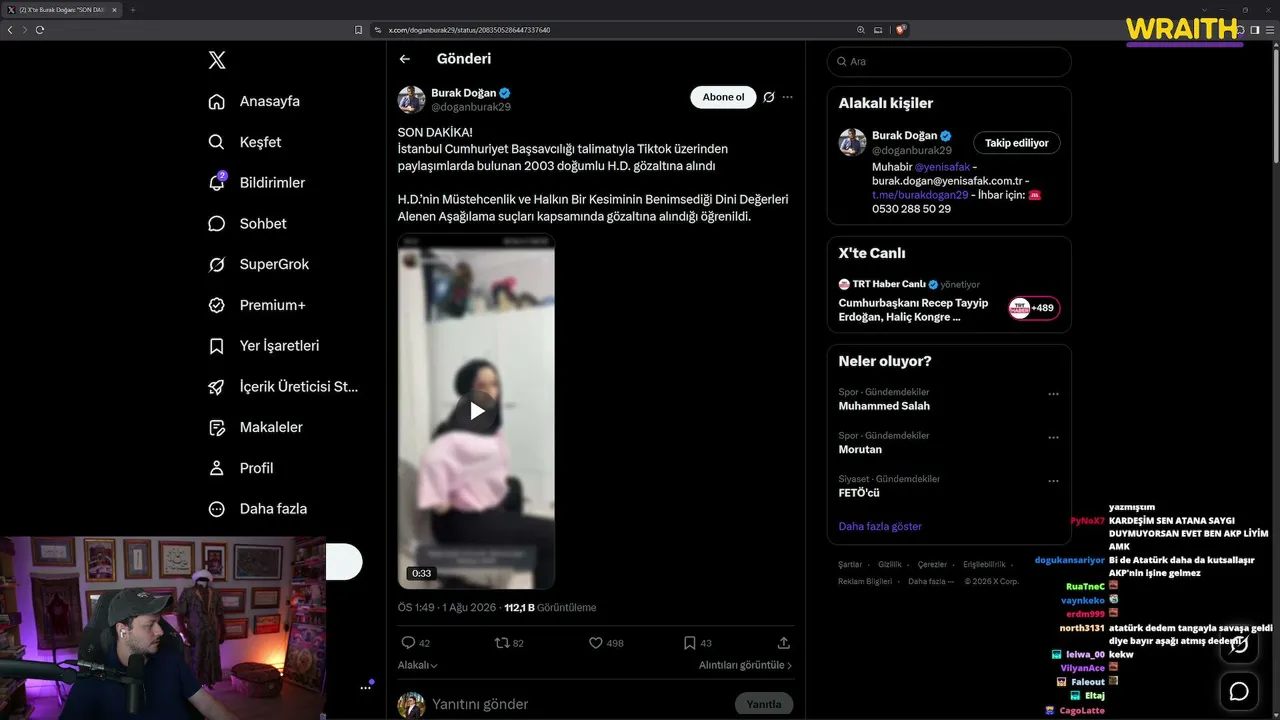Open the Çerezler footer link
This screenshot has height=720, width=1280.
click(x=932, y=565)
